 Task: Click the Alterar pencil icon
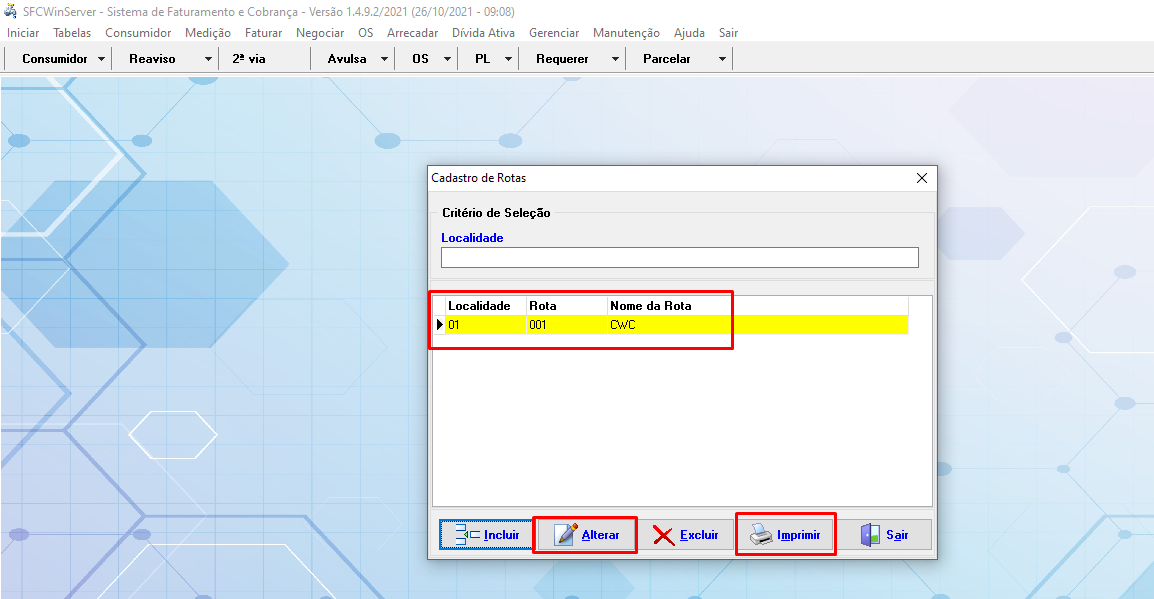point(566,535)
